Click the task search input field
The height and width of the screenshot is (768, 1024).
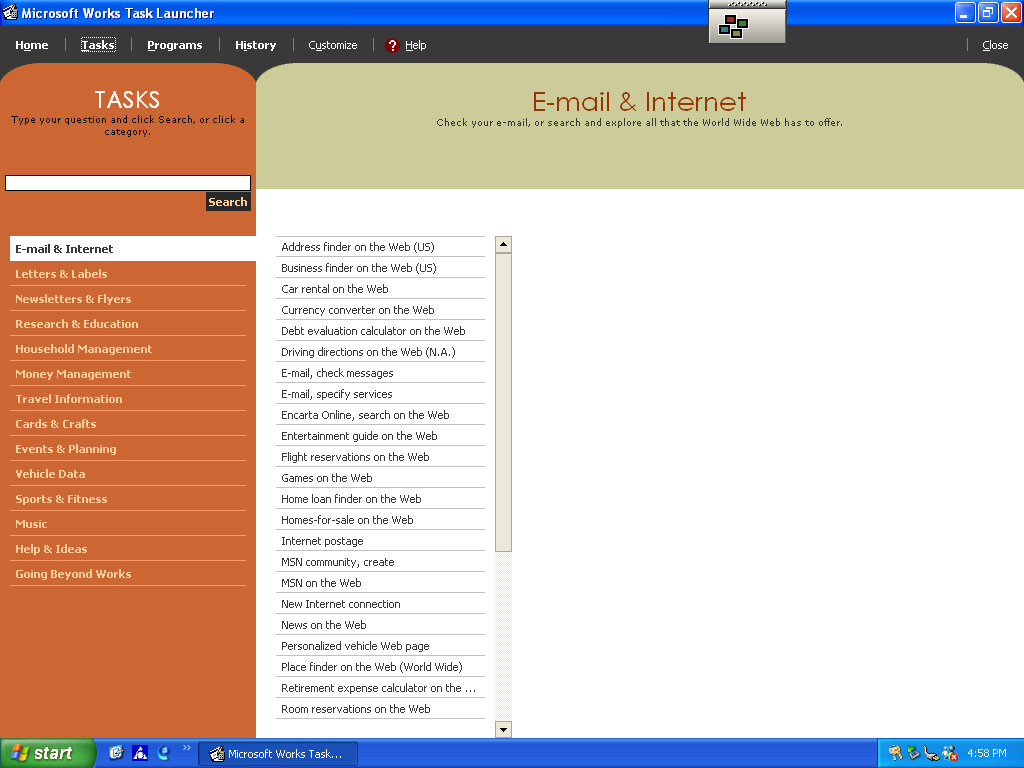(128, 183)
